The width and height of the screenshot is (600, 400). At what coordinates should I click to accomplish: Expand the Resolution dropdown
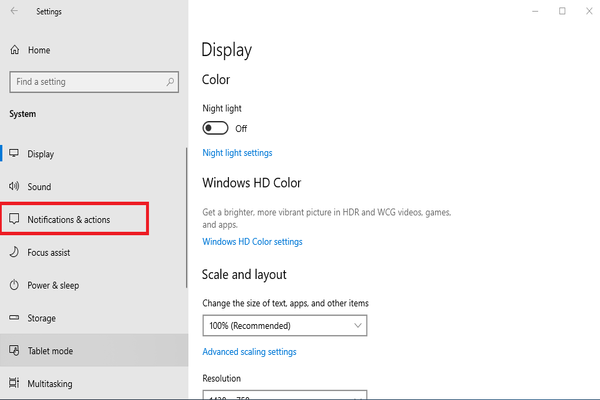[285, 395]
